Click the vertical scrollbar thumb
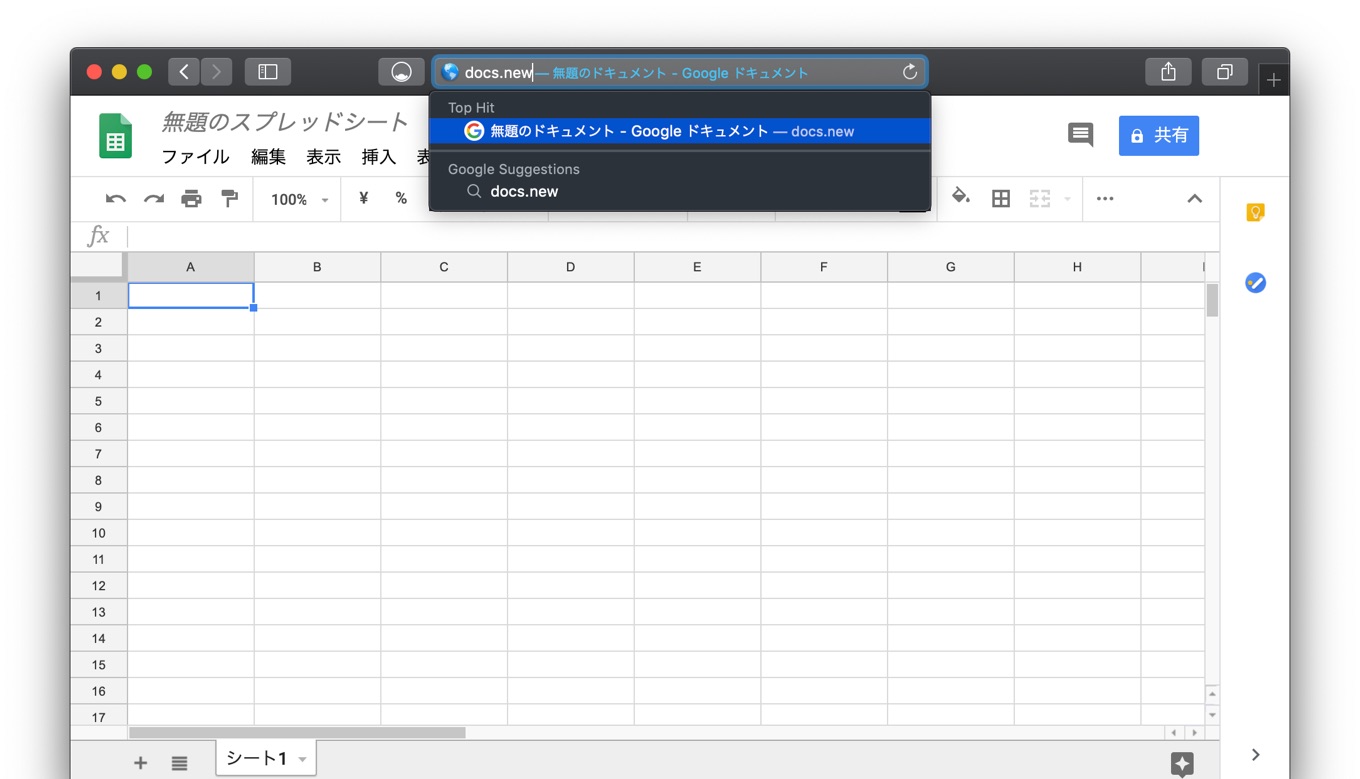This screenshot has height=779, width=1360. pyautogui.click(x=1212, y=300)
